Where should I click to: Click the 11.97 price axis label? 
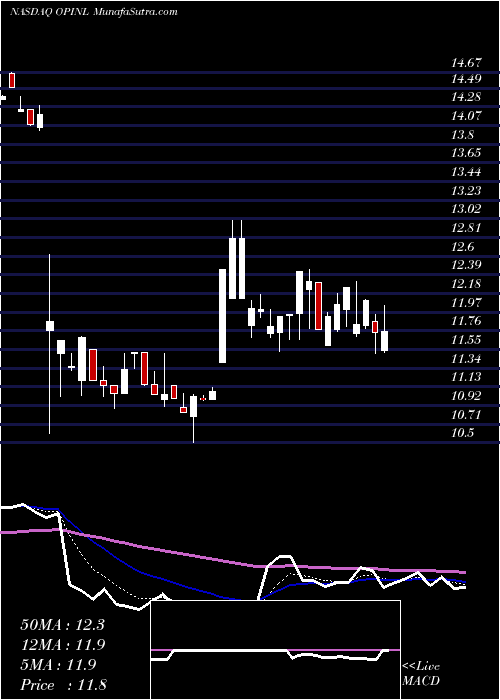pyautogui.click(x=467, y=303)
